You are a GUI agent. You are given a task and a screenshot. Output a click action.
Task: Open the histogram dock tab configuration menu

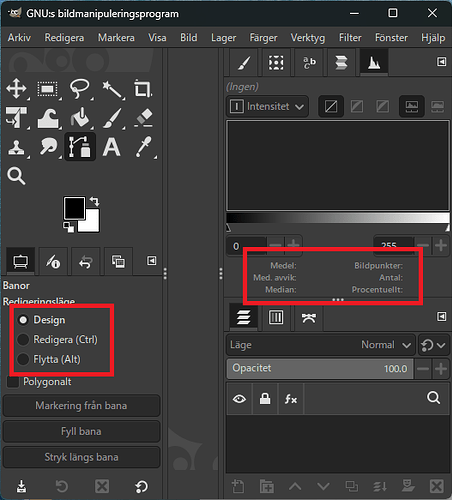[442, 62]
